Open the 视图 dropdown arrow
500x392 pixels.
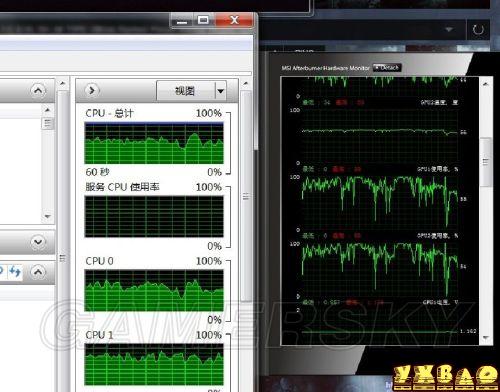(221, 91)
